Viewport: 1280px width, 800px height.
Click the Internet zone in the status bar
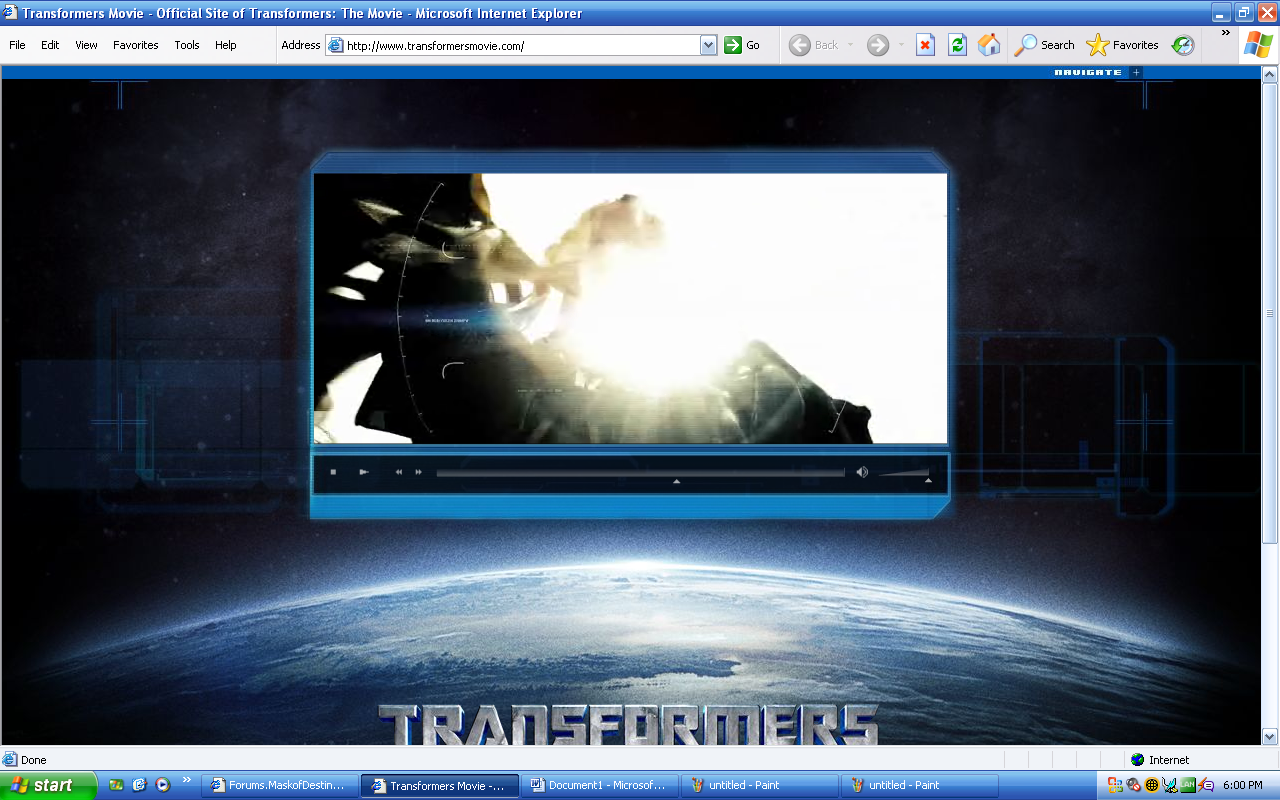(x=1160, y=760)
